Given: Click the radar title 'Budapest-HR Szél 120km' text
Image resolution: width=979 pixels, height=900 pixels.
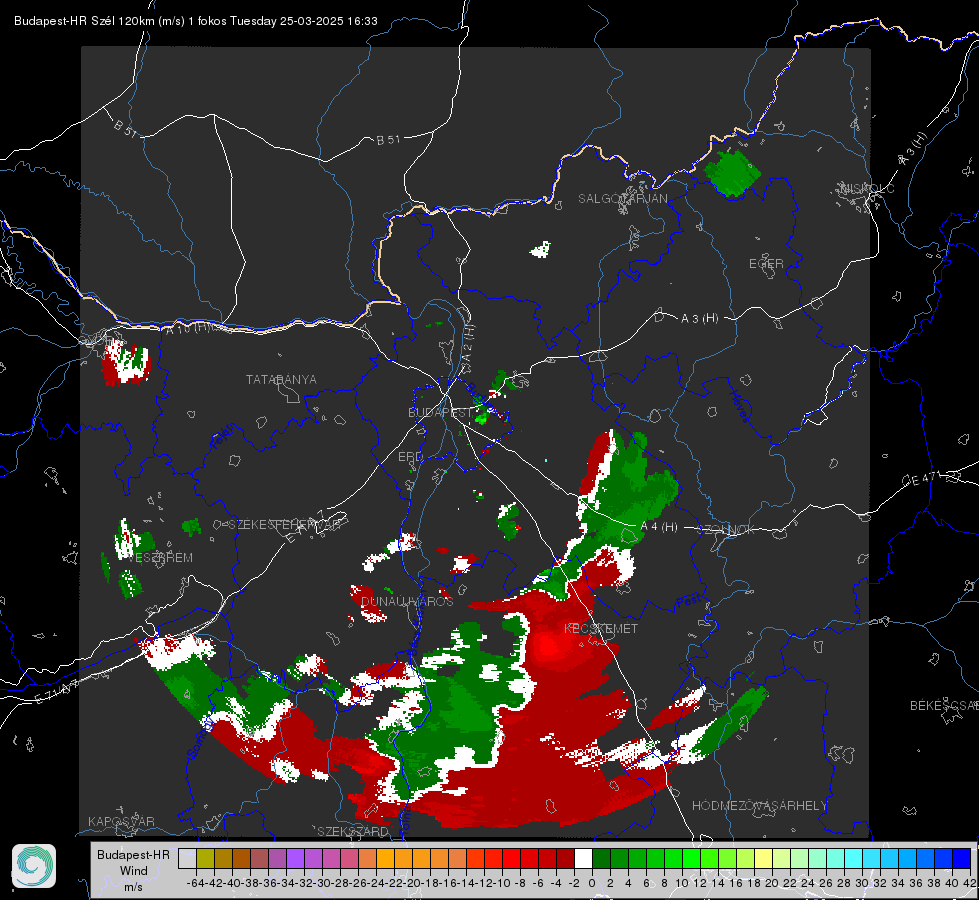Looking at the screenshot, I should click(x=84, y=21).
